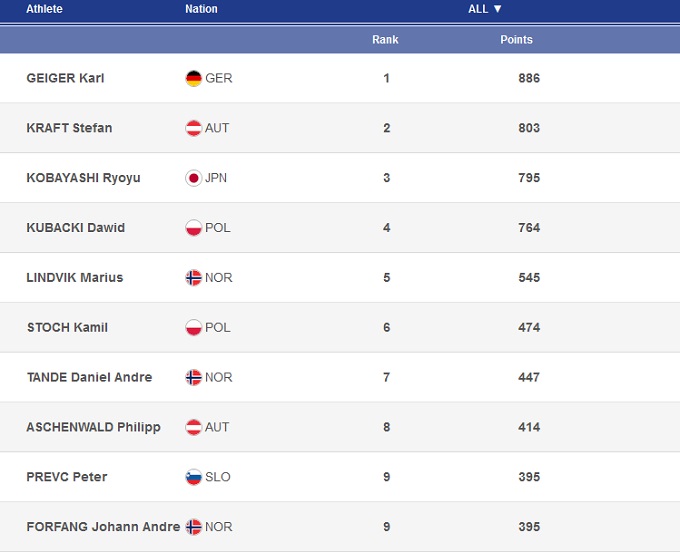Open GEIGER Karl's athlete profile
This screenshot has height=552, width=680.
click(65, 78)
